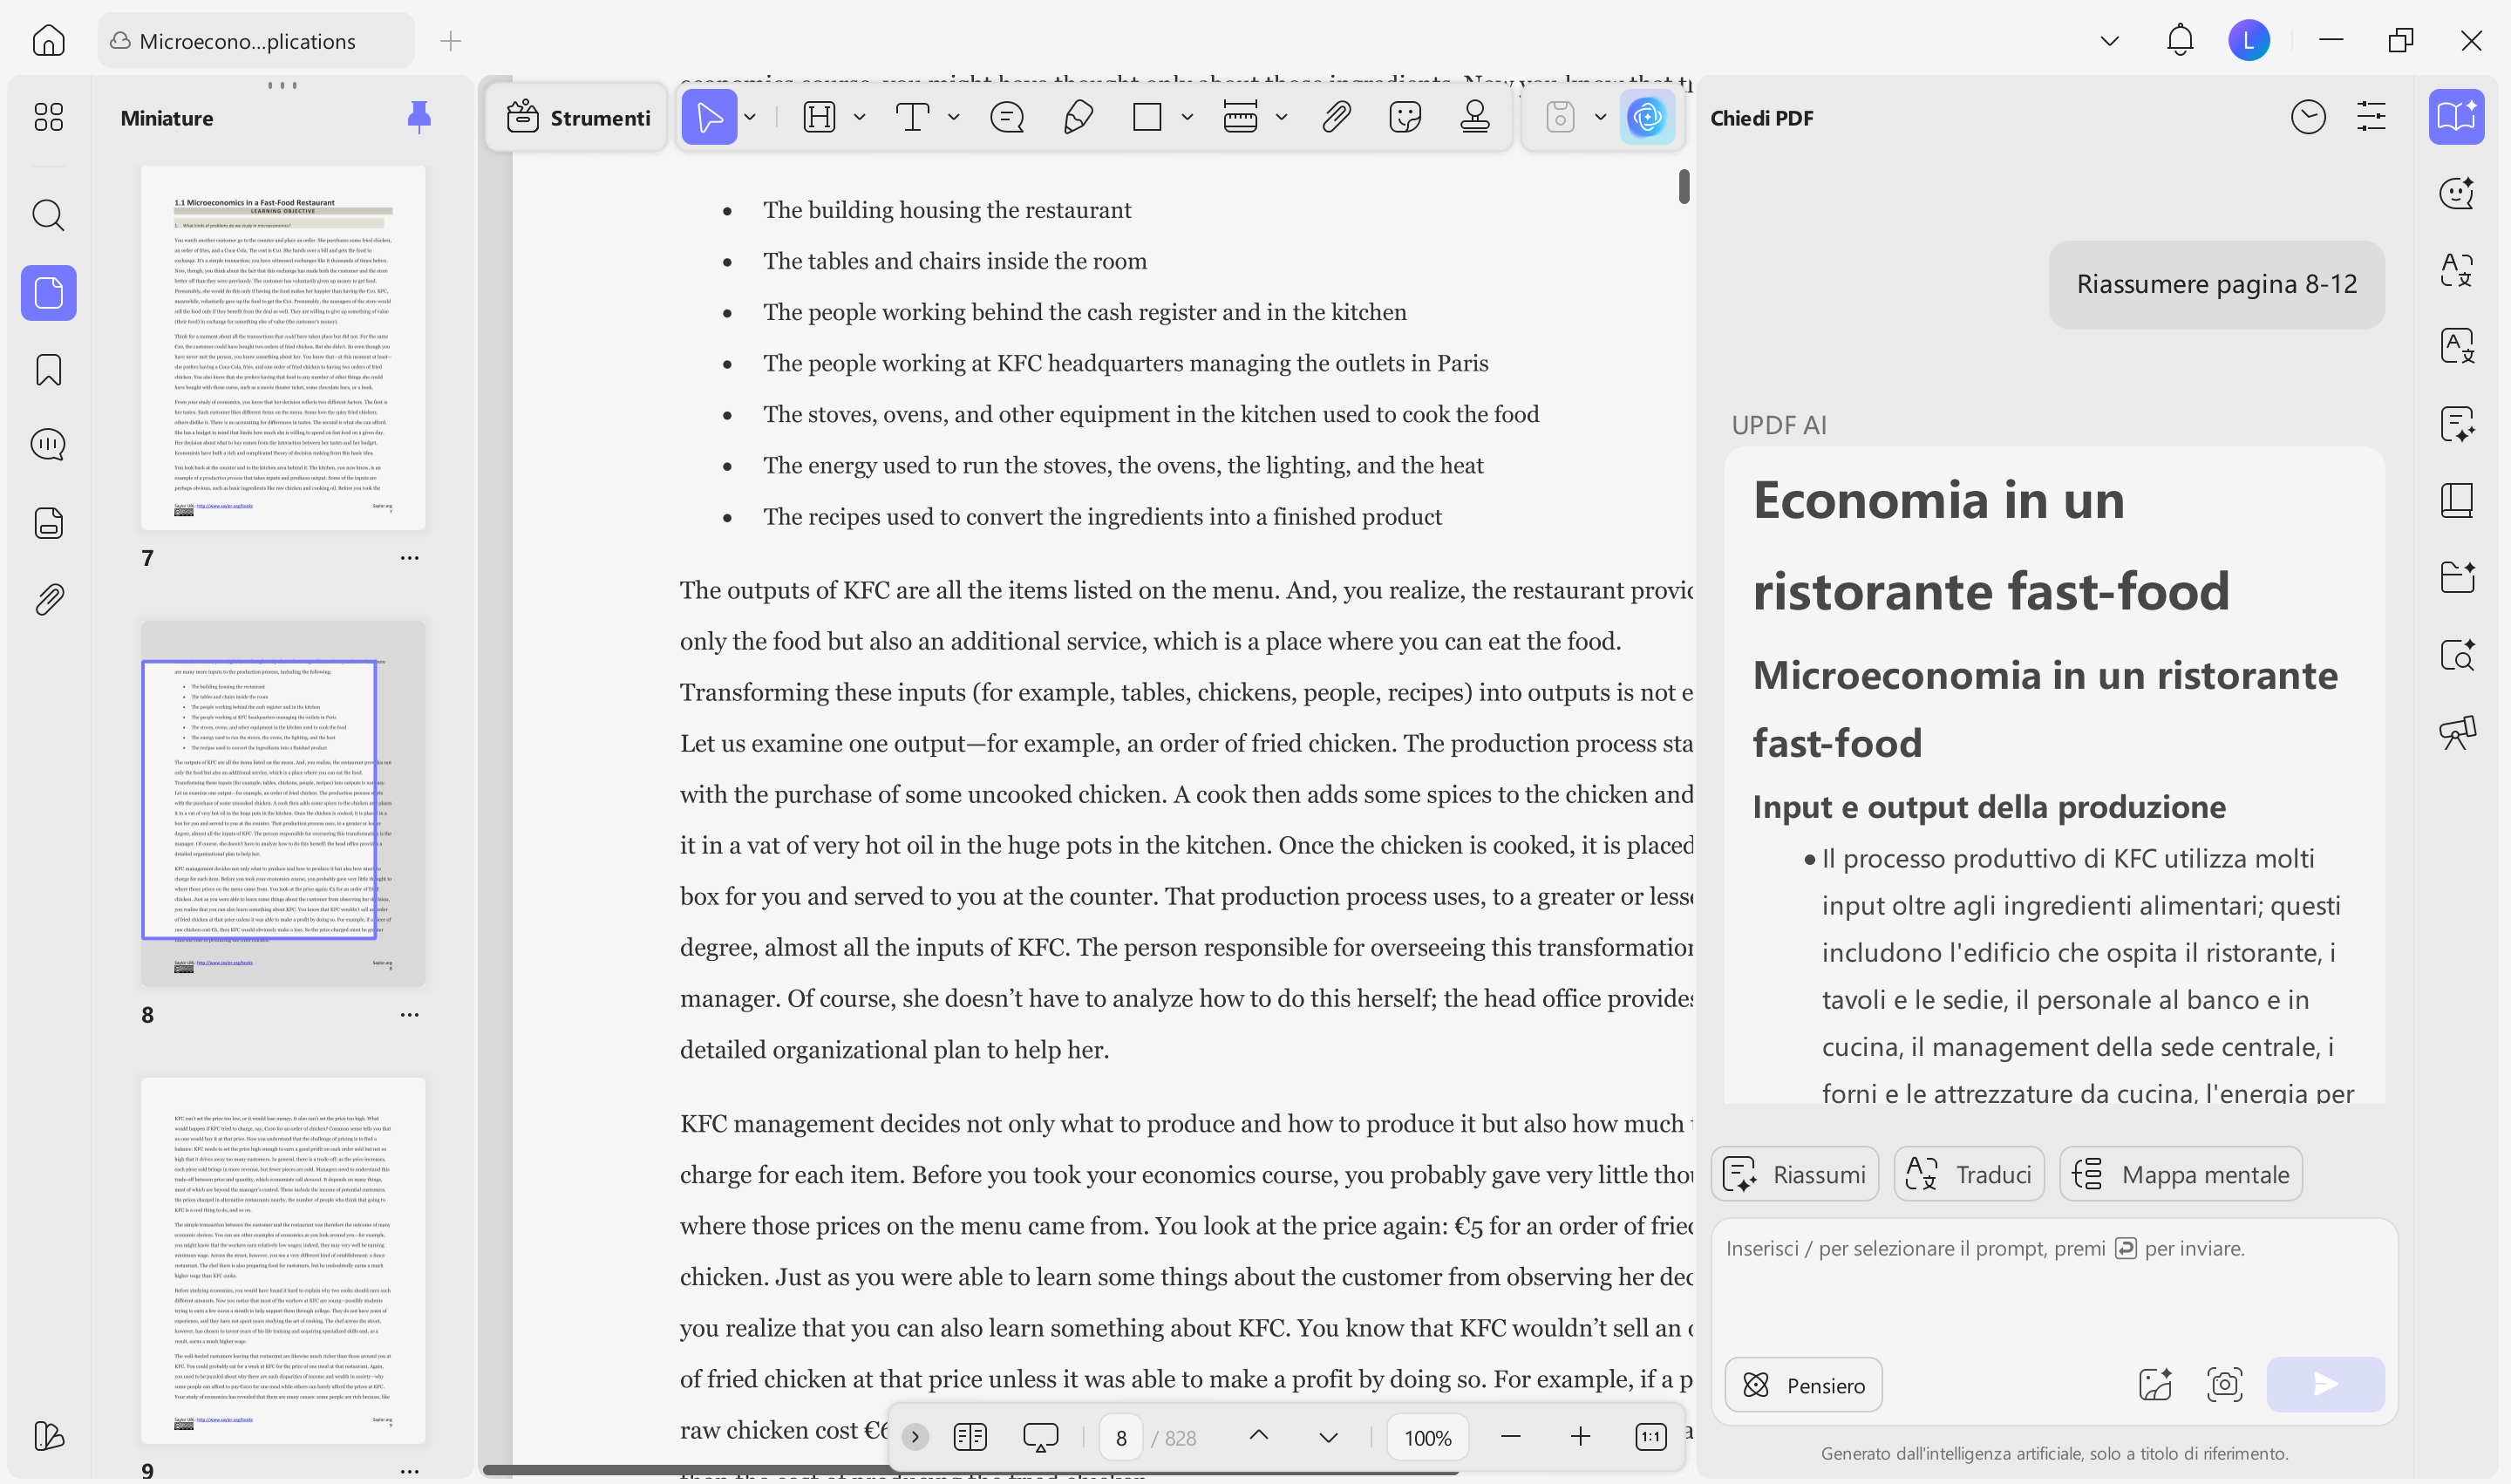Screen dimensions: 2511x1484
Task: Pin the Miniature panel
Action: point(419,117)
